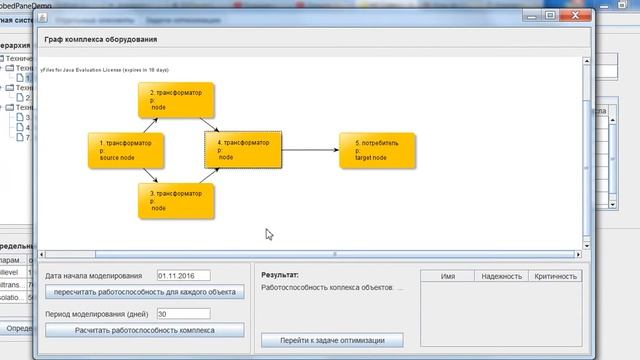This screenshot has height=360, width=640.
Task: Click graph horizontal scrollbar left arrow
Action: [42, 254]
